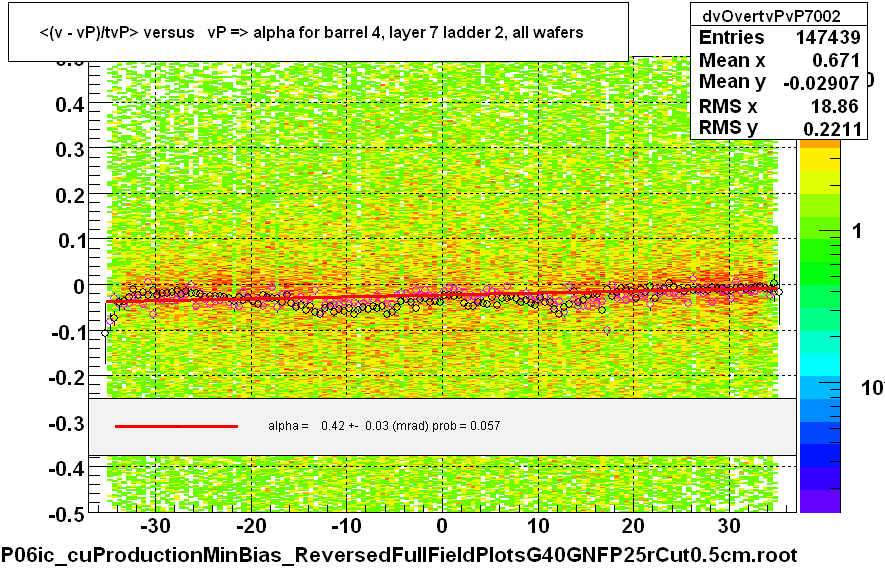Click the Mean x 0.671 row
Viewport: 885px width, 569px height.
(x=779, y=60)
